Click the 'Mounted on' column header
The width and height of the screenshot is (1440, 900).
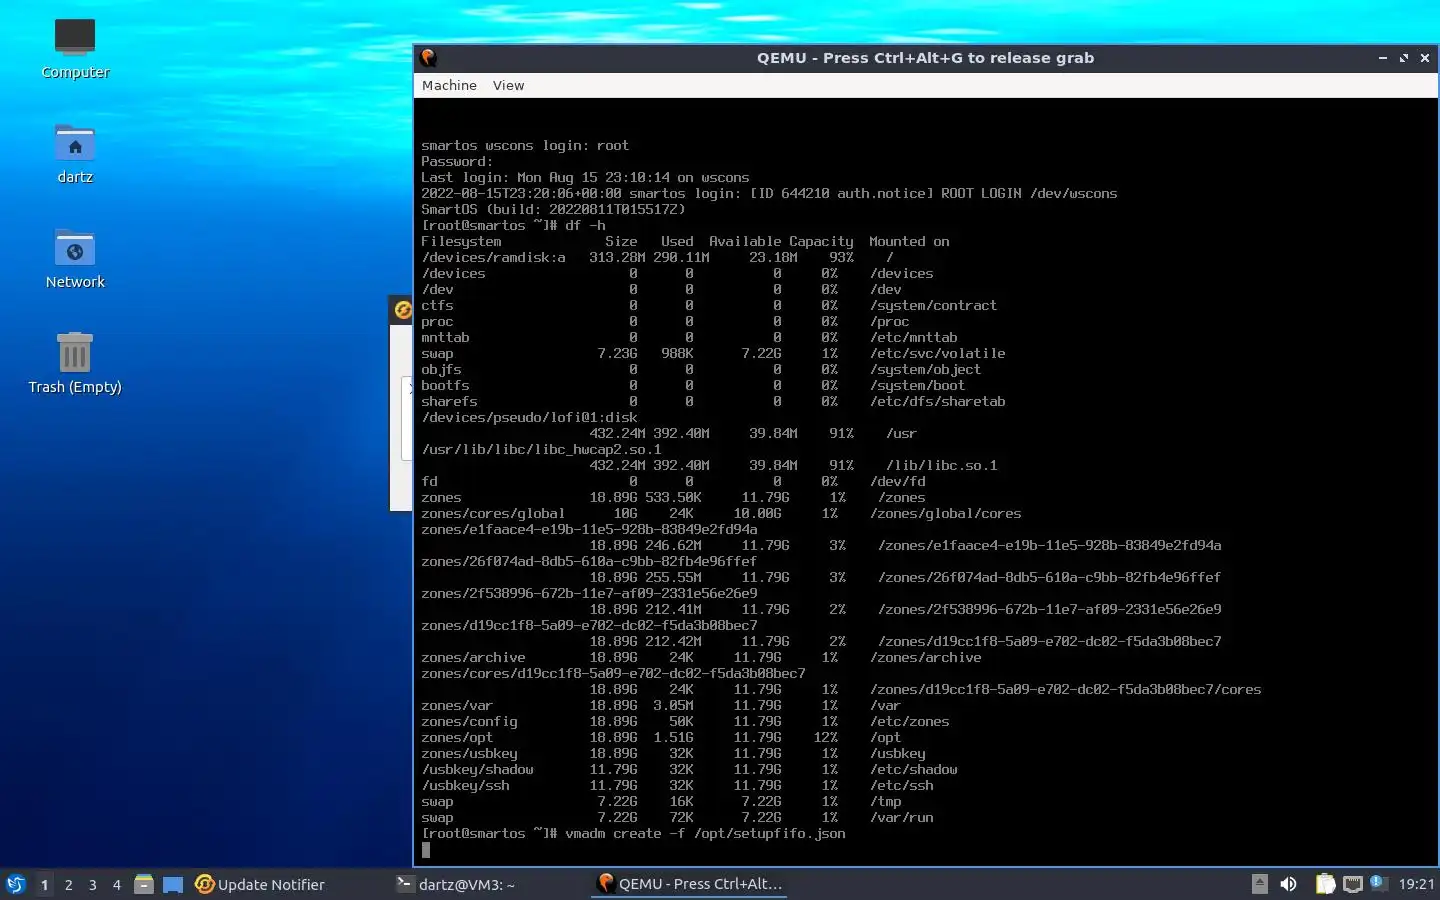(x=909, y=241)
